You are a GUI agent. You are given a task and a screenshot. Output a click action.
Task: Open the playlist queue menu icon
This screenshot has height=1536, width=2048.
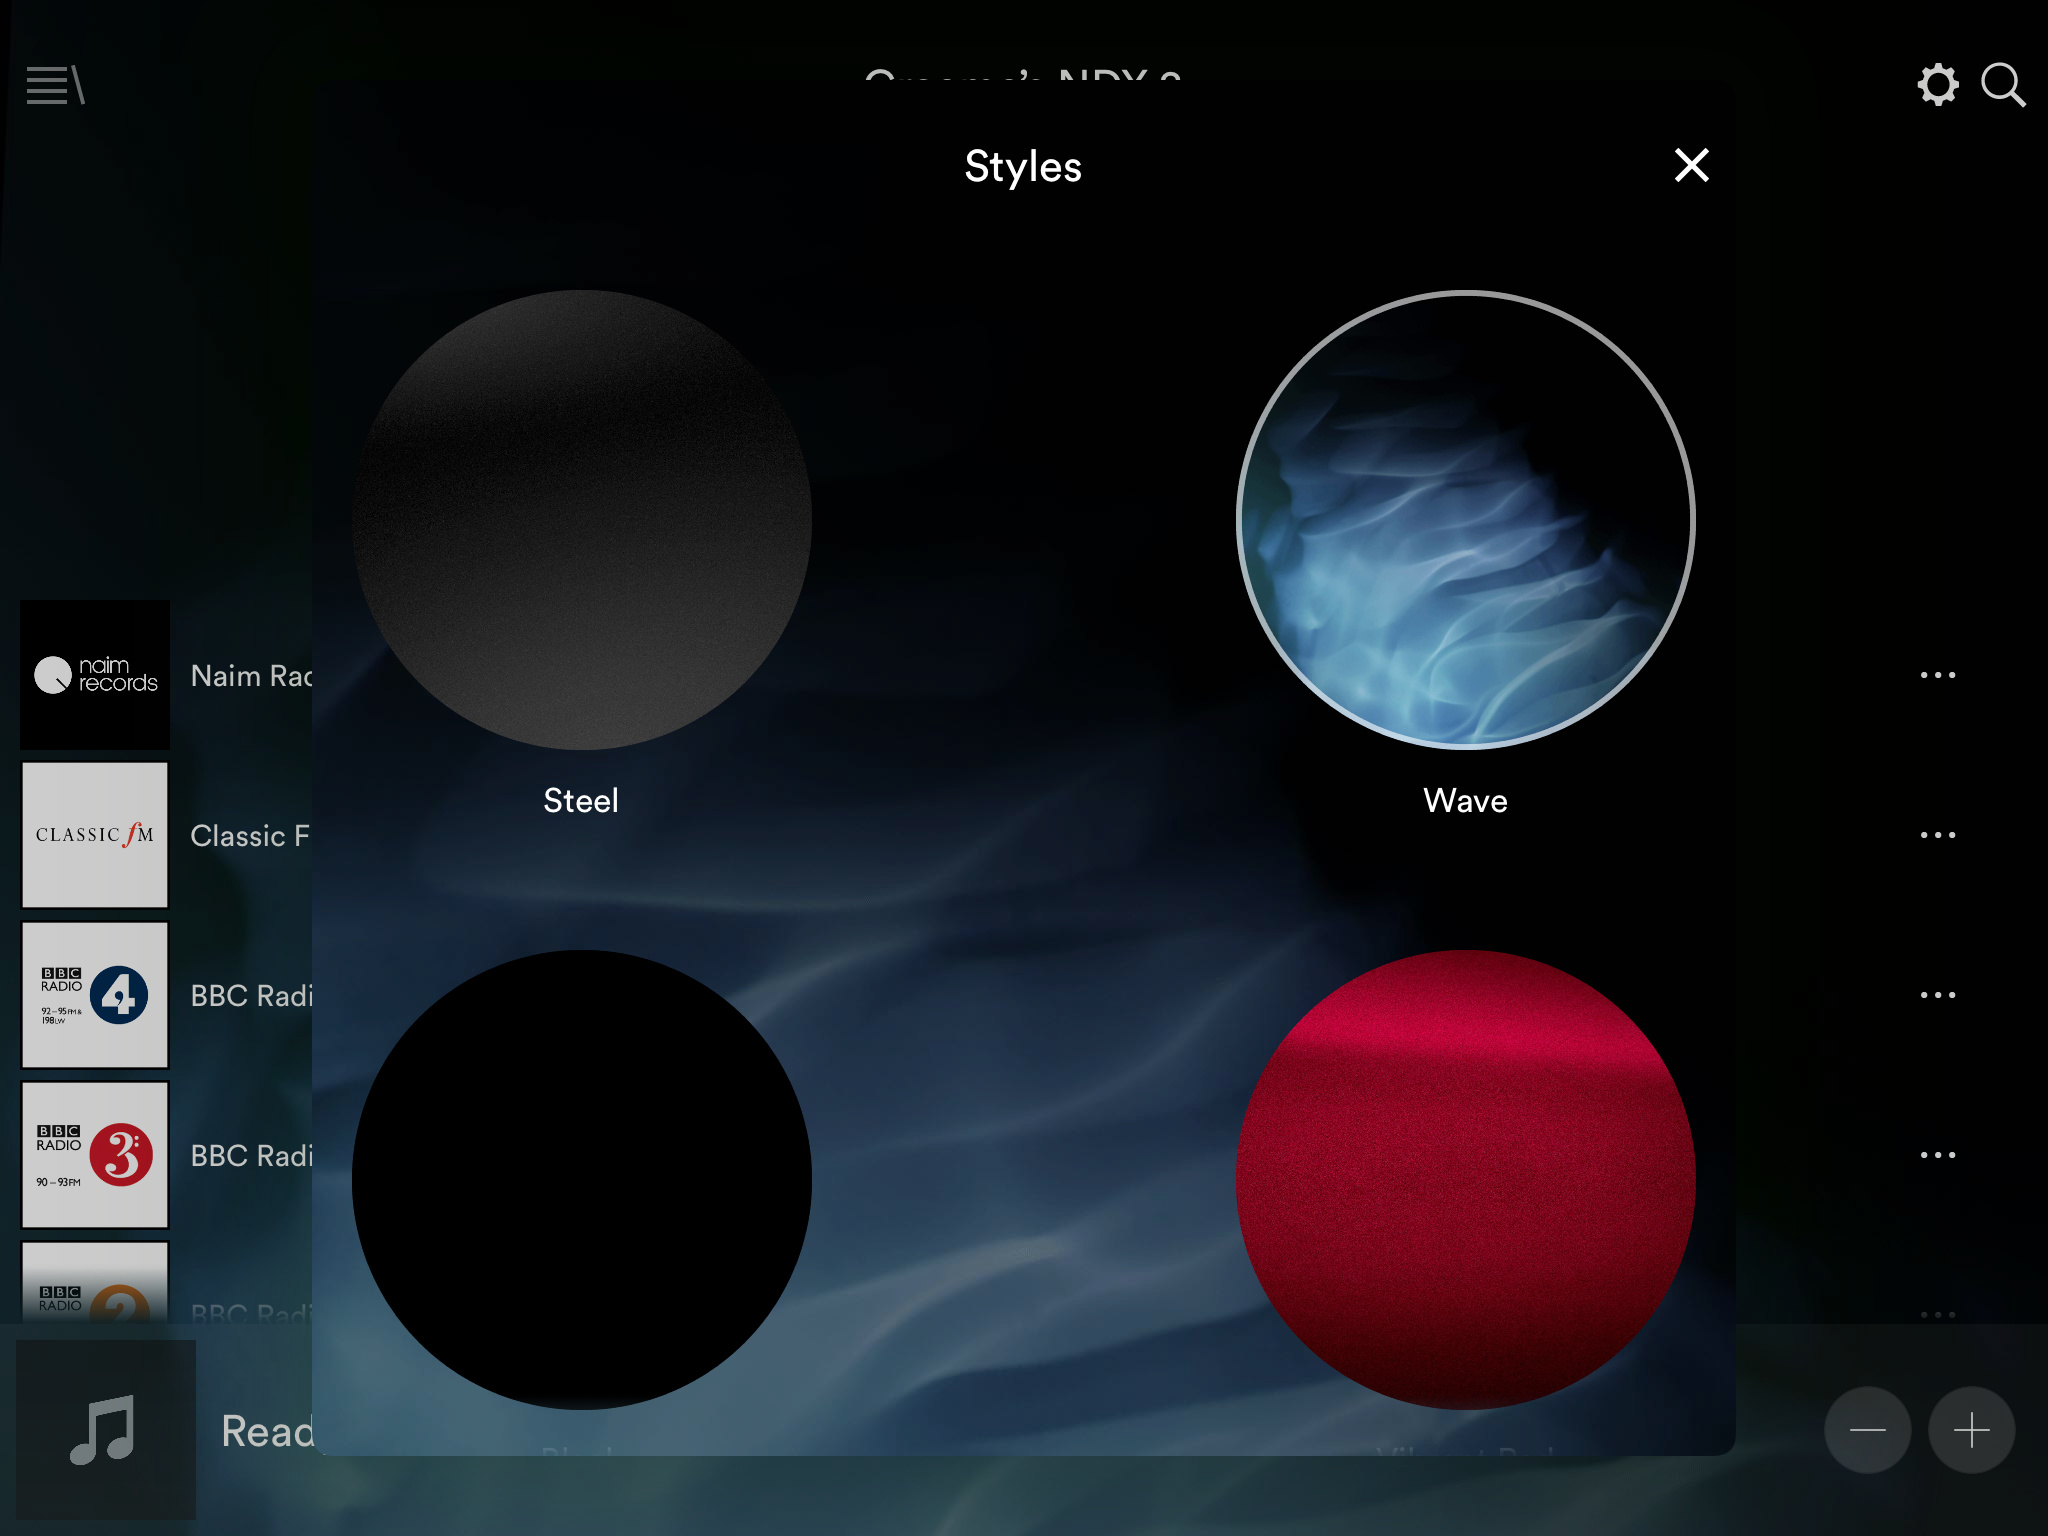click(56, 85)
